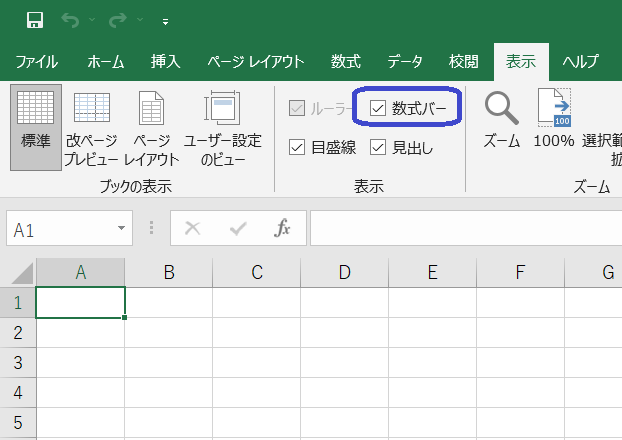Open Customize Quick Access Toolbar dropdown
Image resolution: width=622 pixels, height=440 pixels.
[165, 22]
